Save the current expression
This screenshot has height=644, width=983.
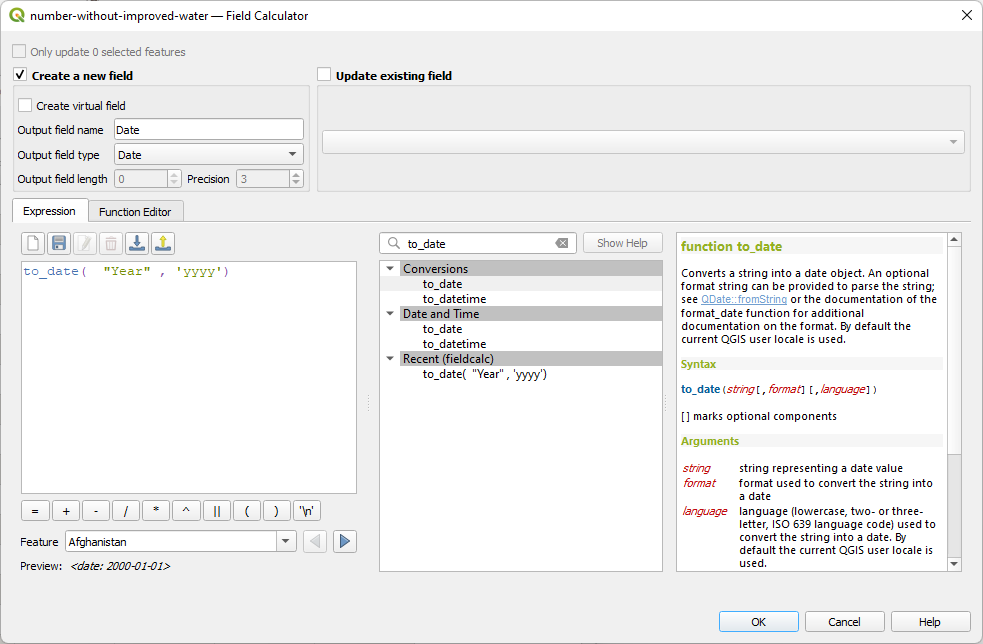point(60,243)
